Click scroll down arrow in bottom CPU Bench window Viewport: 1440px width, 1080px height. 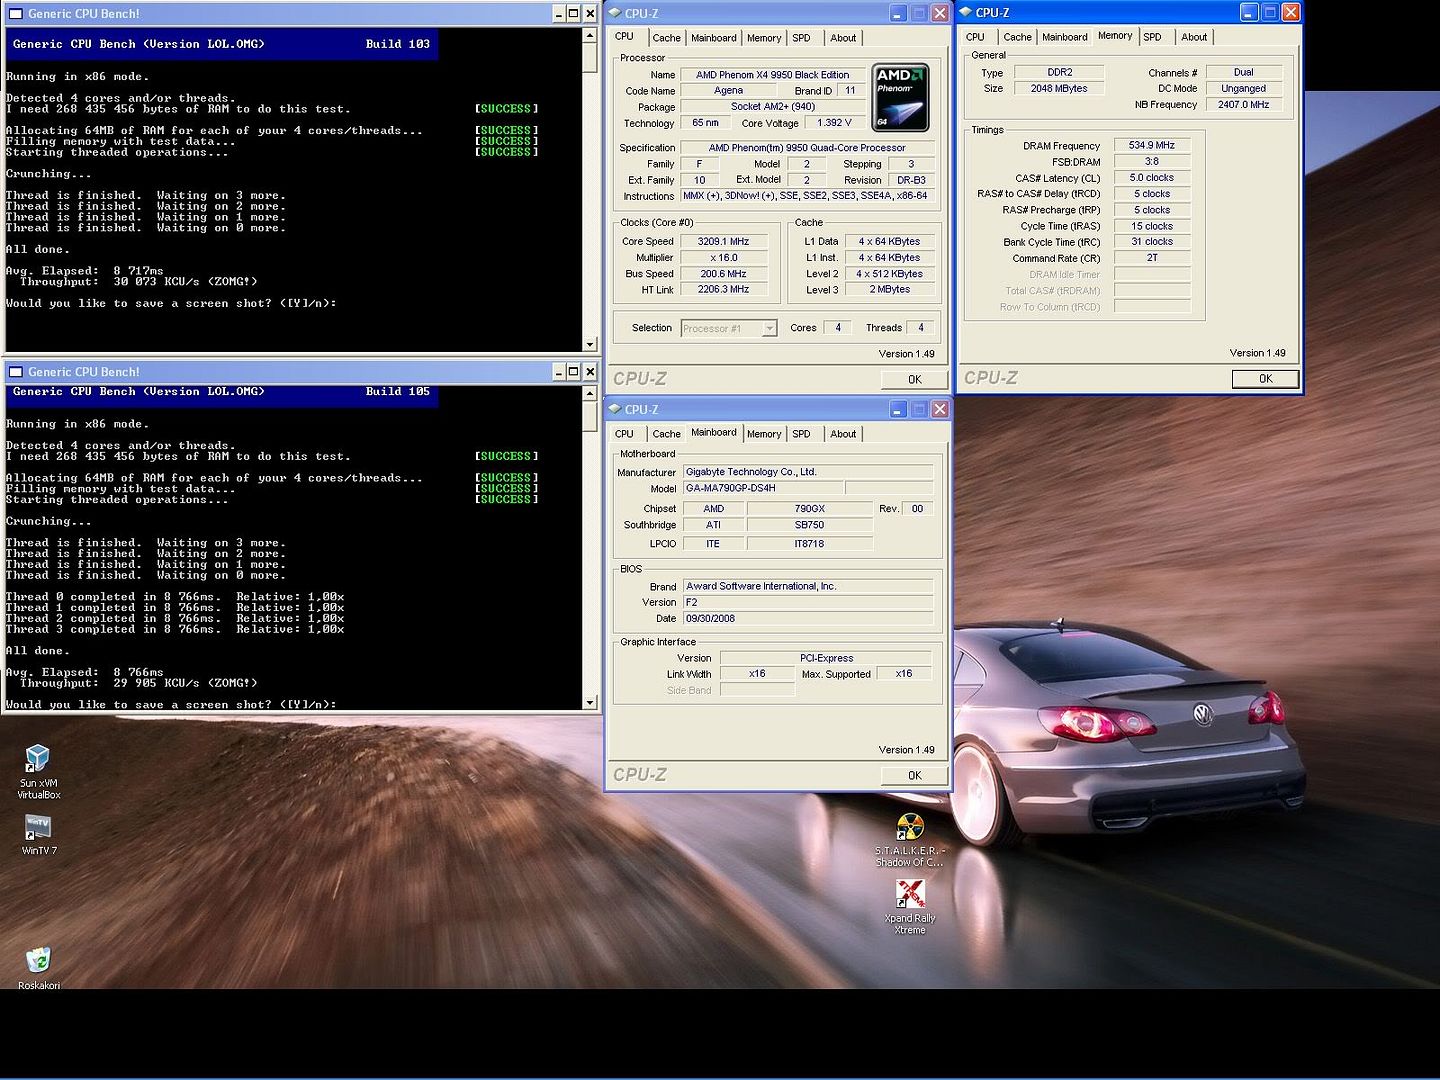tap(590, 702)
